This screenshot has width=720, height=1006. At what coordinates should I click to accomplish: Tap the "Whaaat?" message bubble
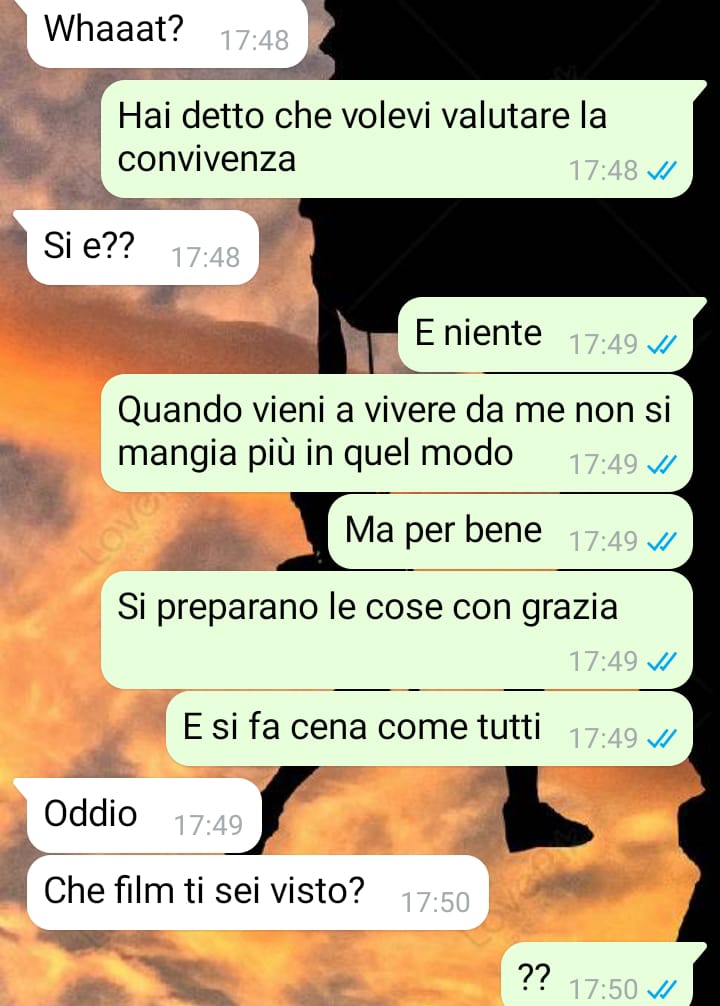point(167,32)
